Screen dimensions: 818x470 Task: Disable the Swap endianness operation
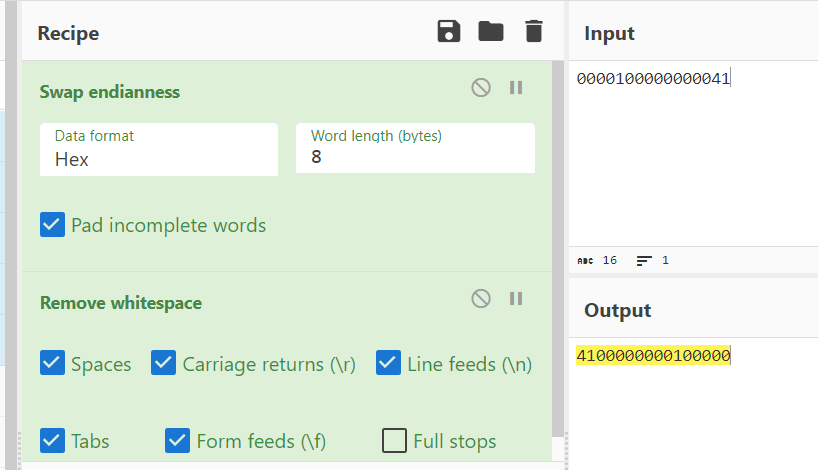point(481,88)
